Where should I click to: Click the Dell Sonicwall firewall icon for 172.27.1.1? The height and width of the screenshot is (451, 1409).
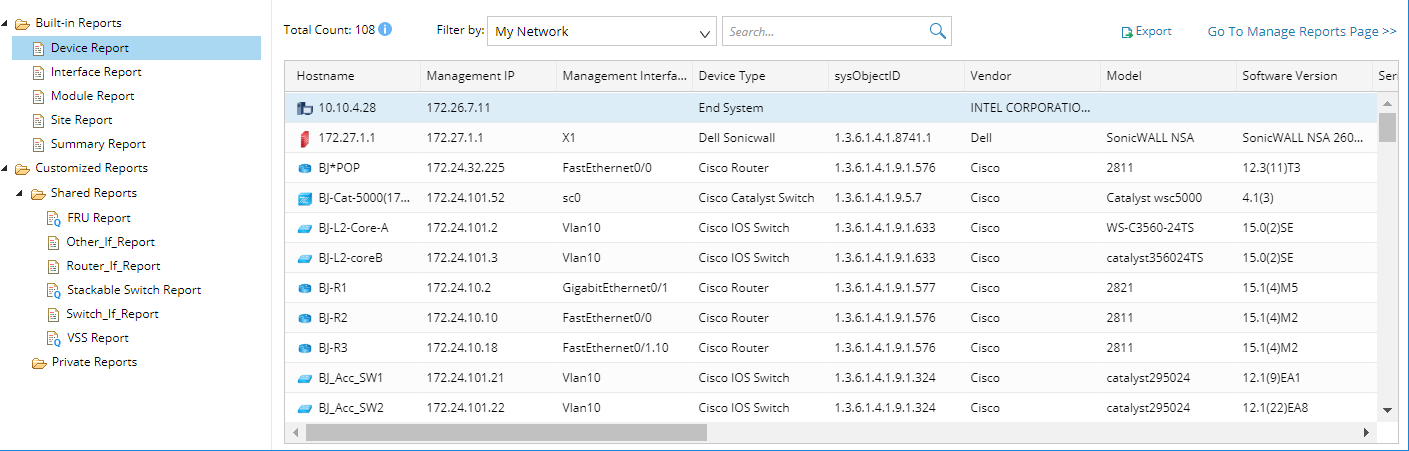pyautogui.click(x=305, y=138)
